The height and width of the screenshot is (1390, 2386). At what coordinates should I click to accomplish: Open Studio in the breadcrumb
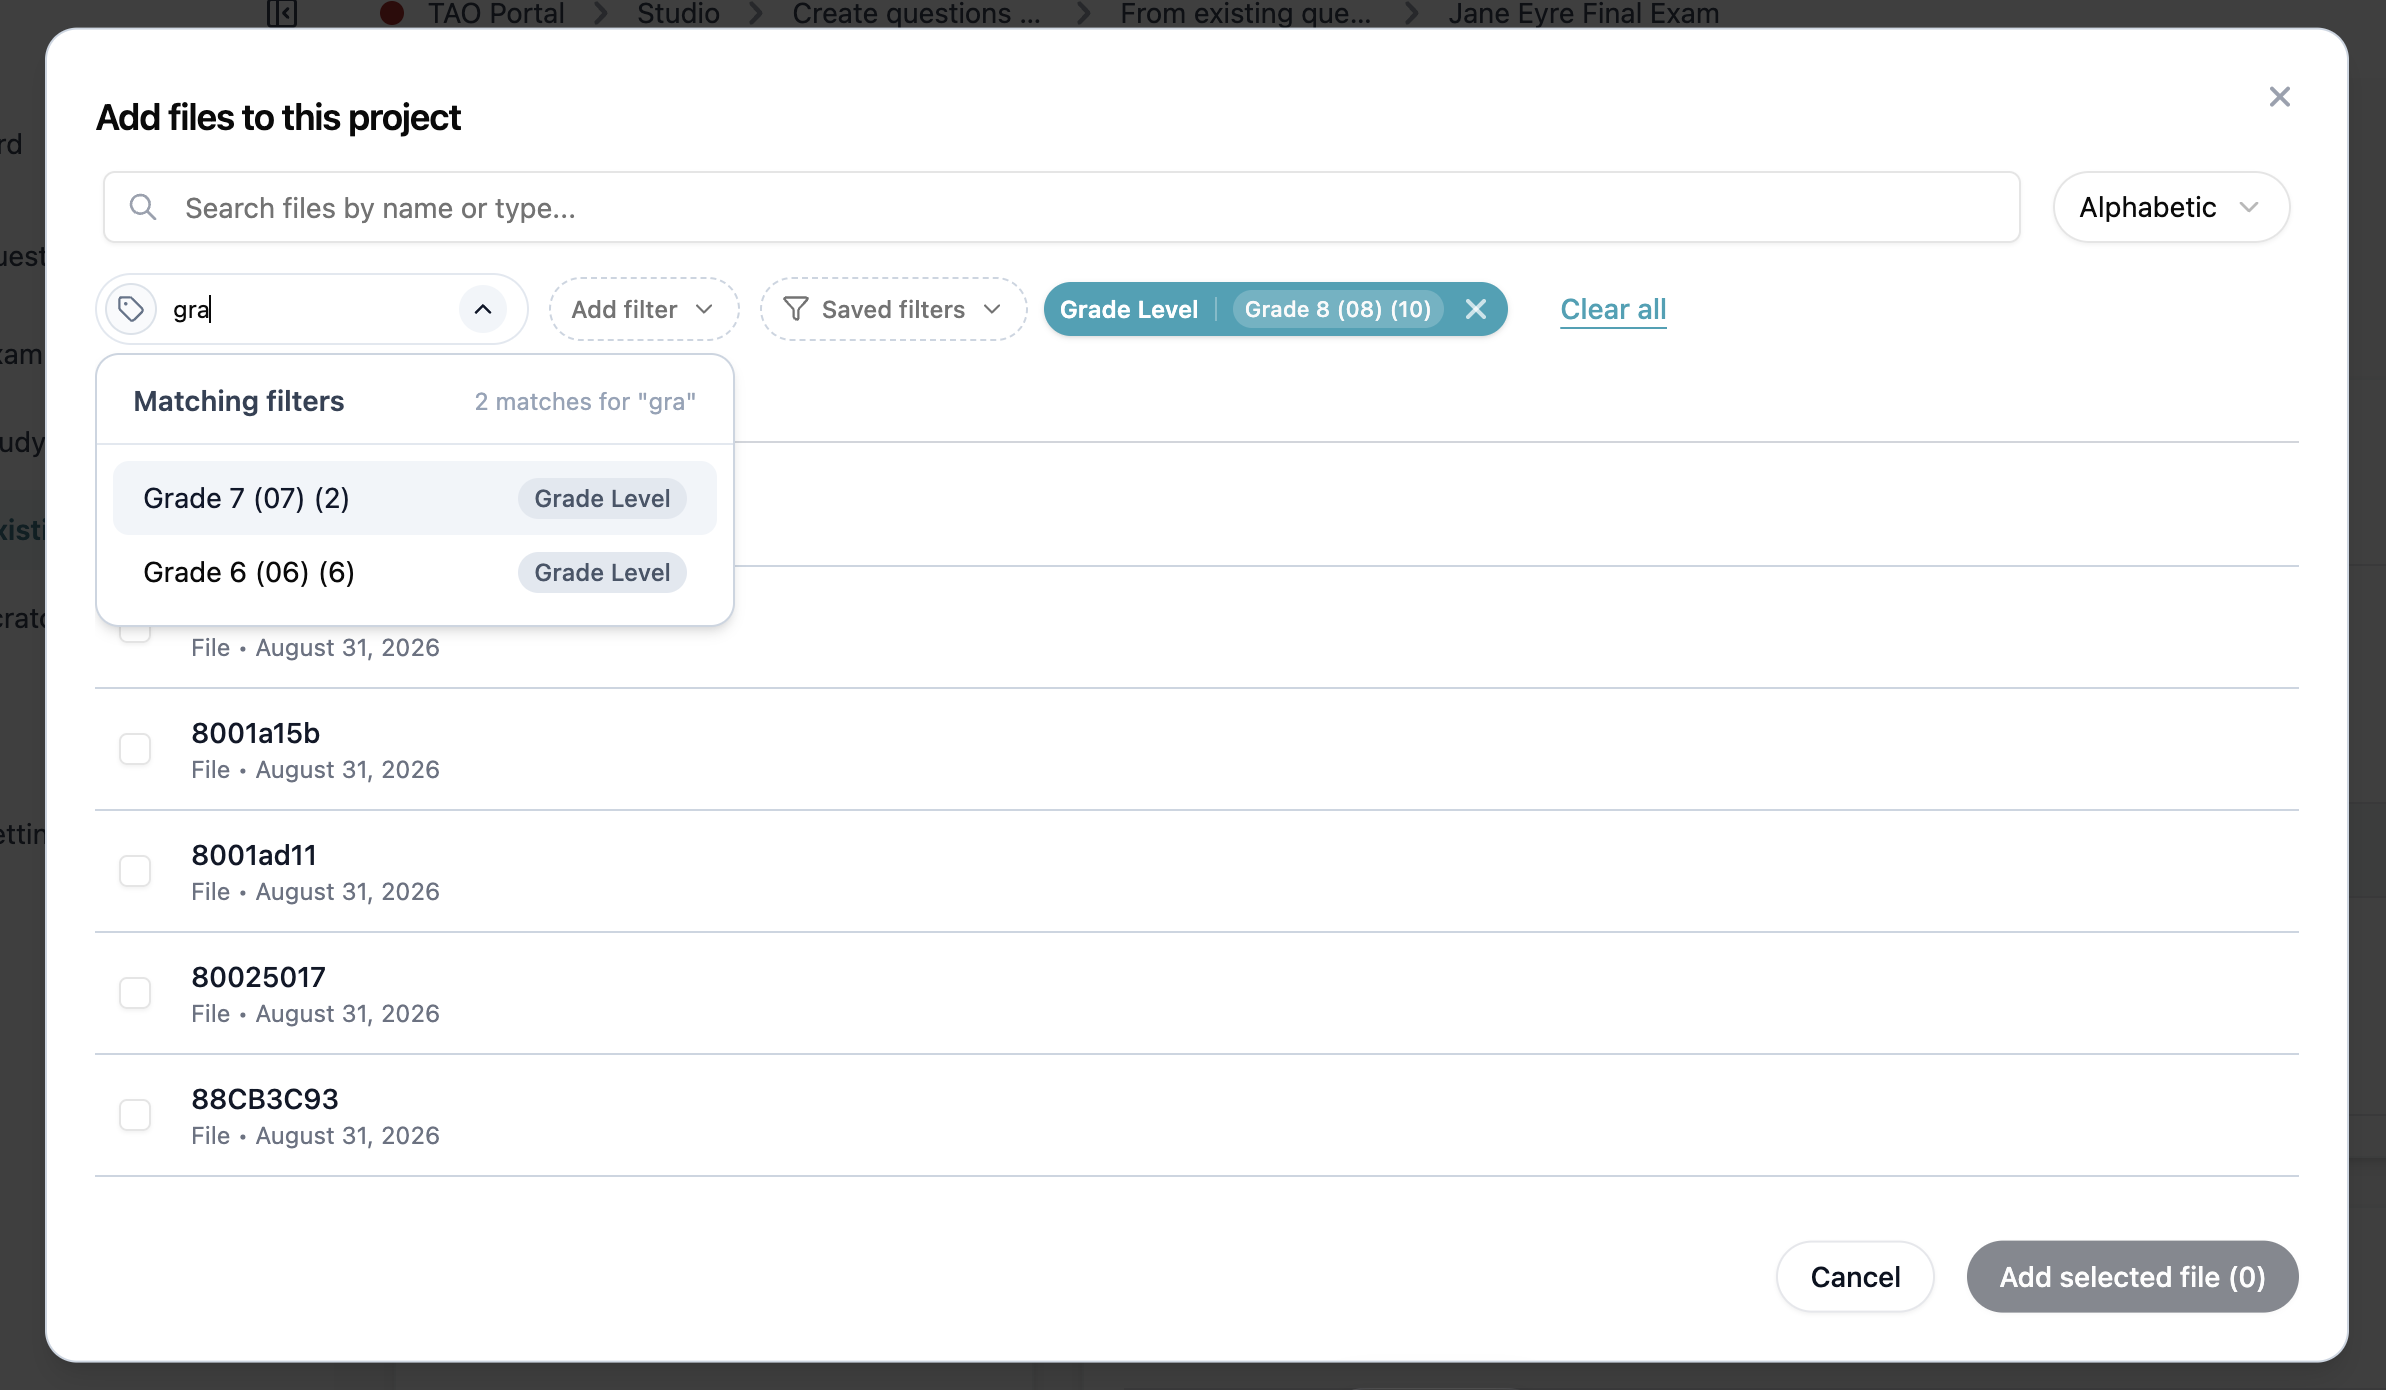(x=678, y=13)
